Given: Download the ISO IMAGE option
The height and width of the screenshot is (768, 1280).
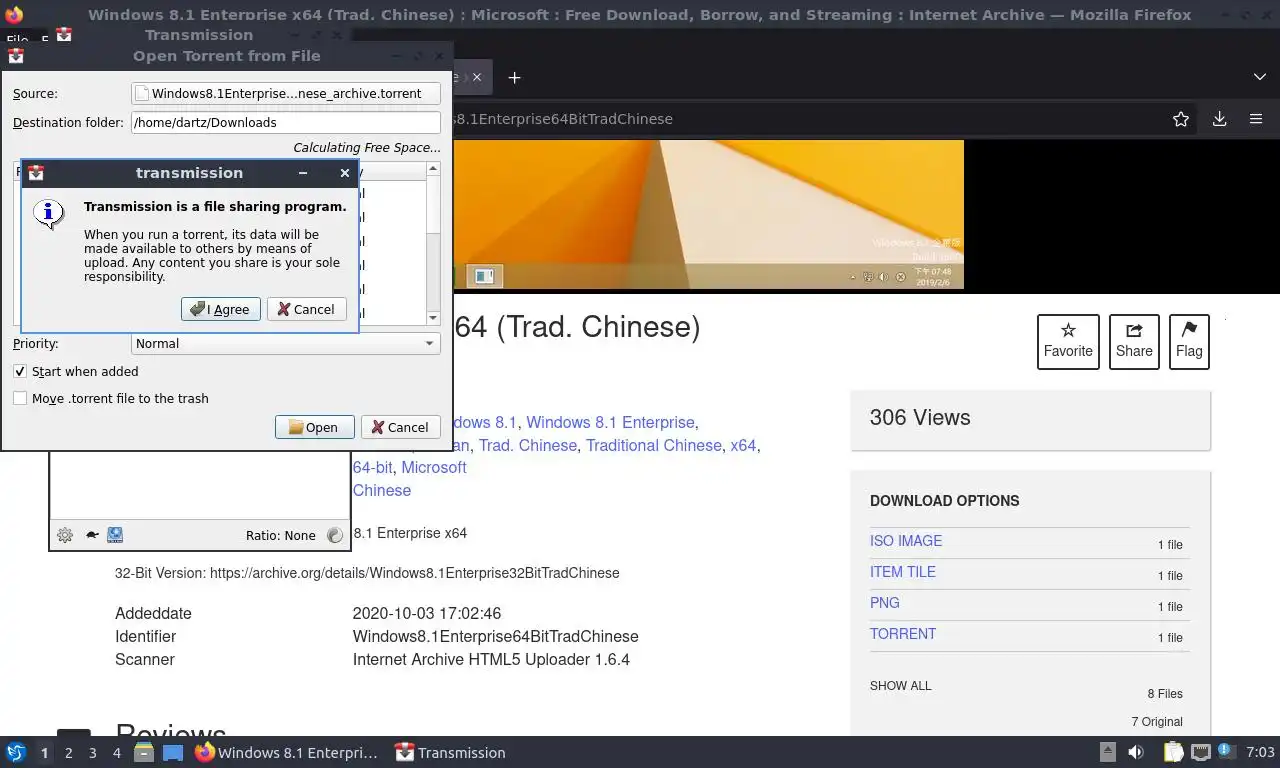Looking at the screenshot, I should click(x=906, y=541).
